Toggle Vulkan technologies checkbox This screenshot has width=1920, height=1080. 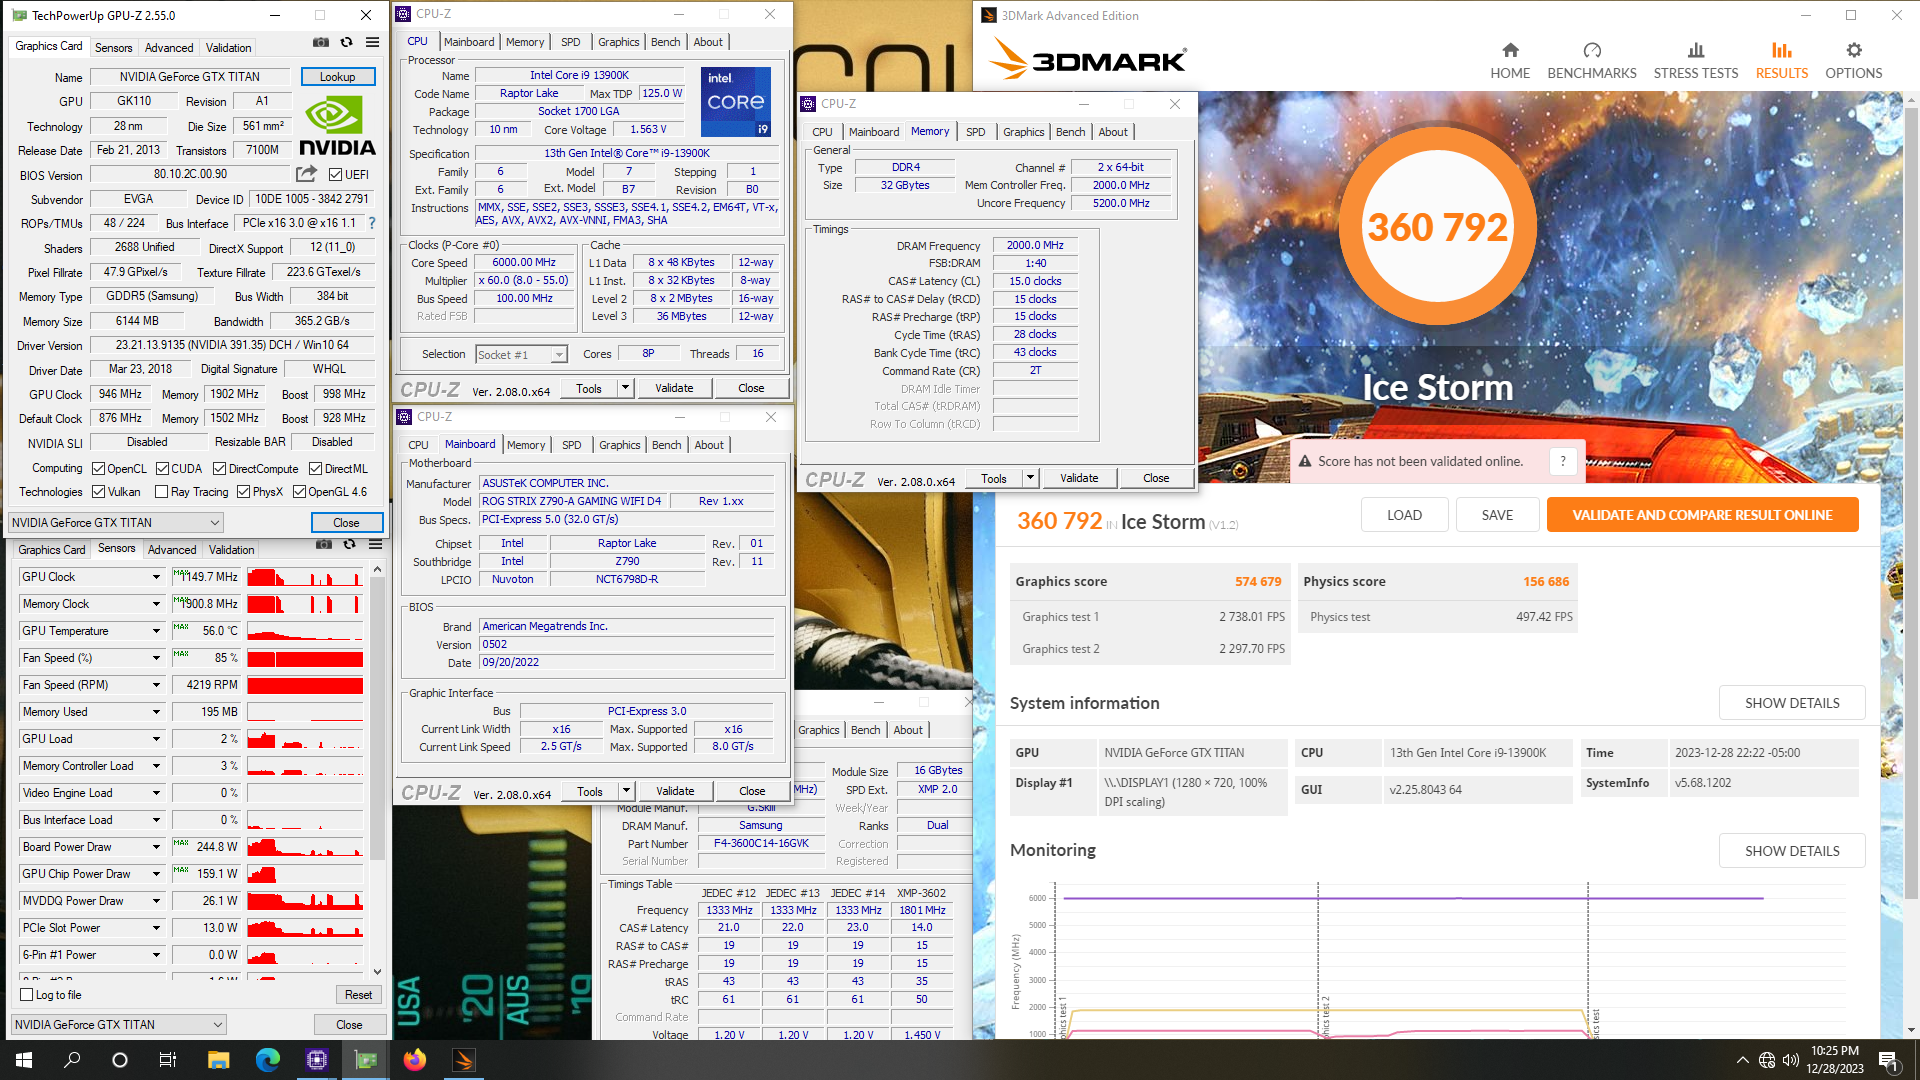click(98, 491)
